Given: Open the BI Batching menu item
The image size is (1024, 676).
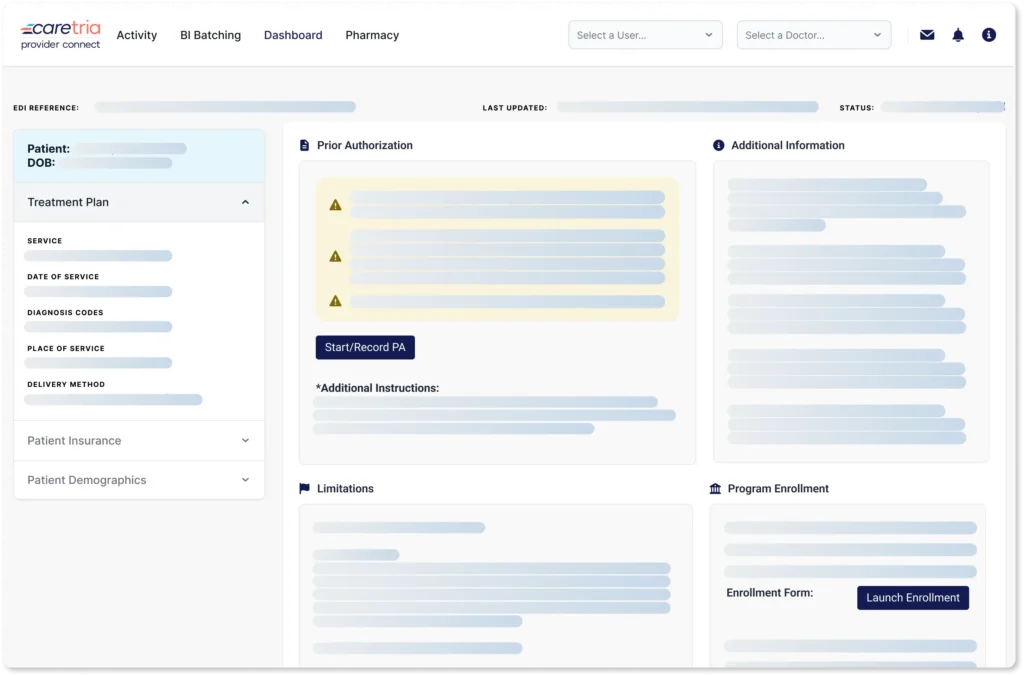Looking at the screenshot, I should (210, 35).
